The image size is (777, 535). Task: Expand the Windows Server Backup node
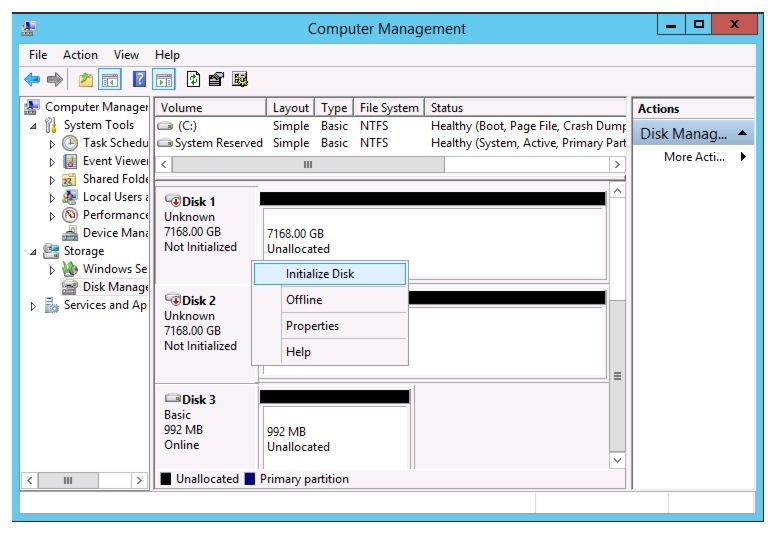(x=52, y=270)
